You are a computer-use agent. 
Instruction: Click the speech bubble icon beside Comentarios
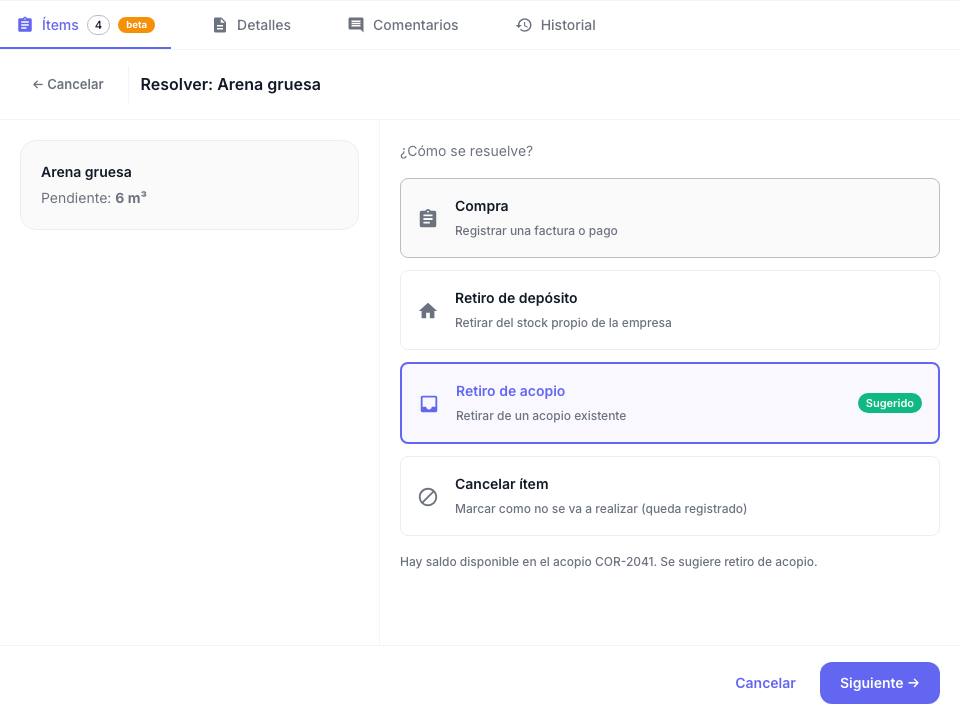coord(356,24)
